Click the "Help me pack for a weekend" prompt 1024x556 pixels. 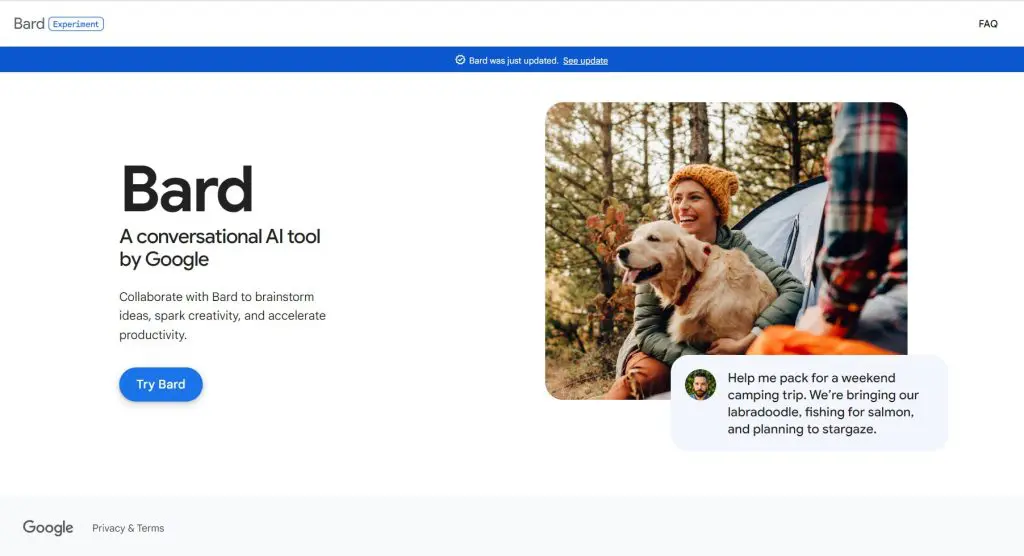823,403
